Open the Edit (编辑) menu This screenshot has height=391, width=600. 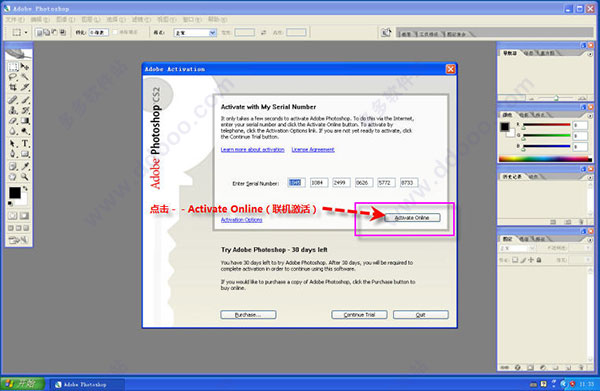click(x=40, y=19)
